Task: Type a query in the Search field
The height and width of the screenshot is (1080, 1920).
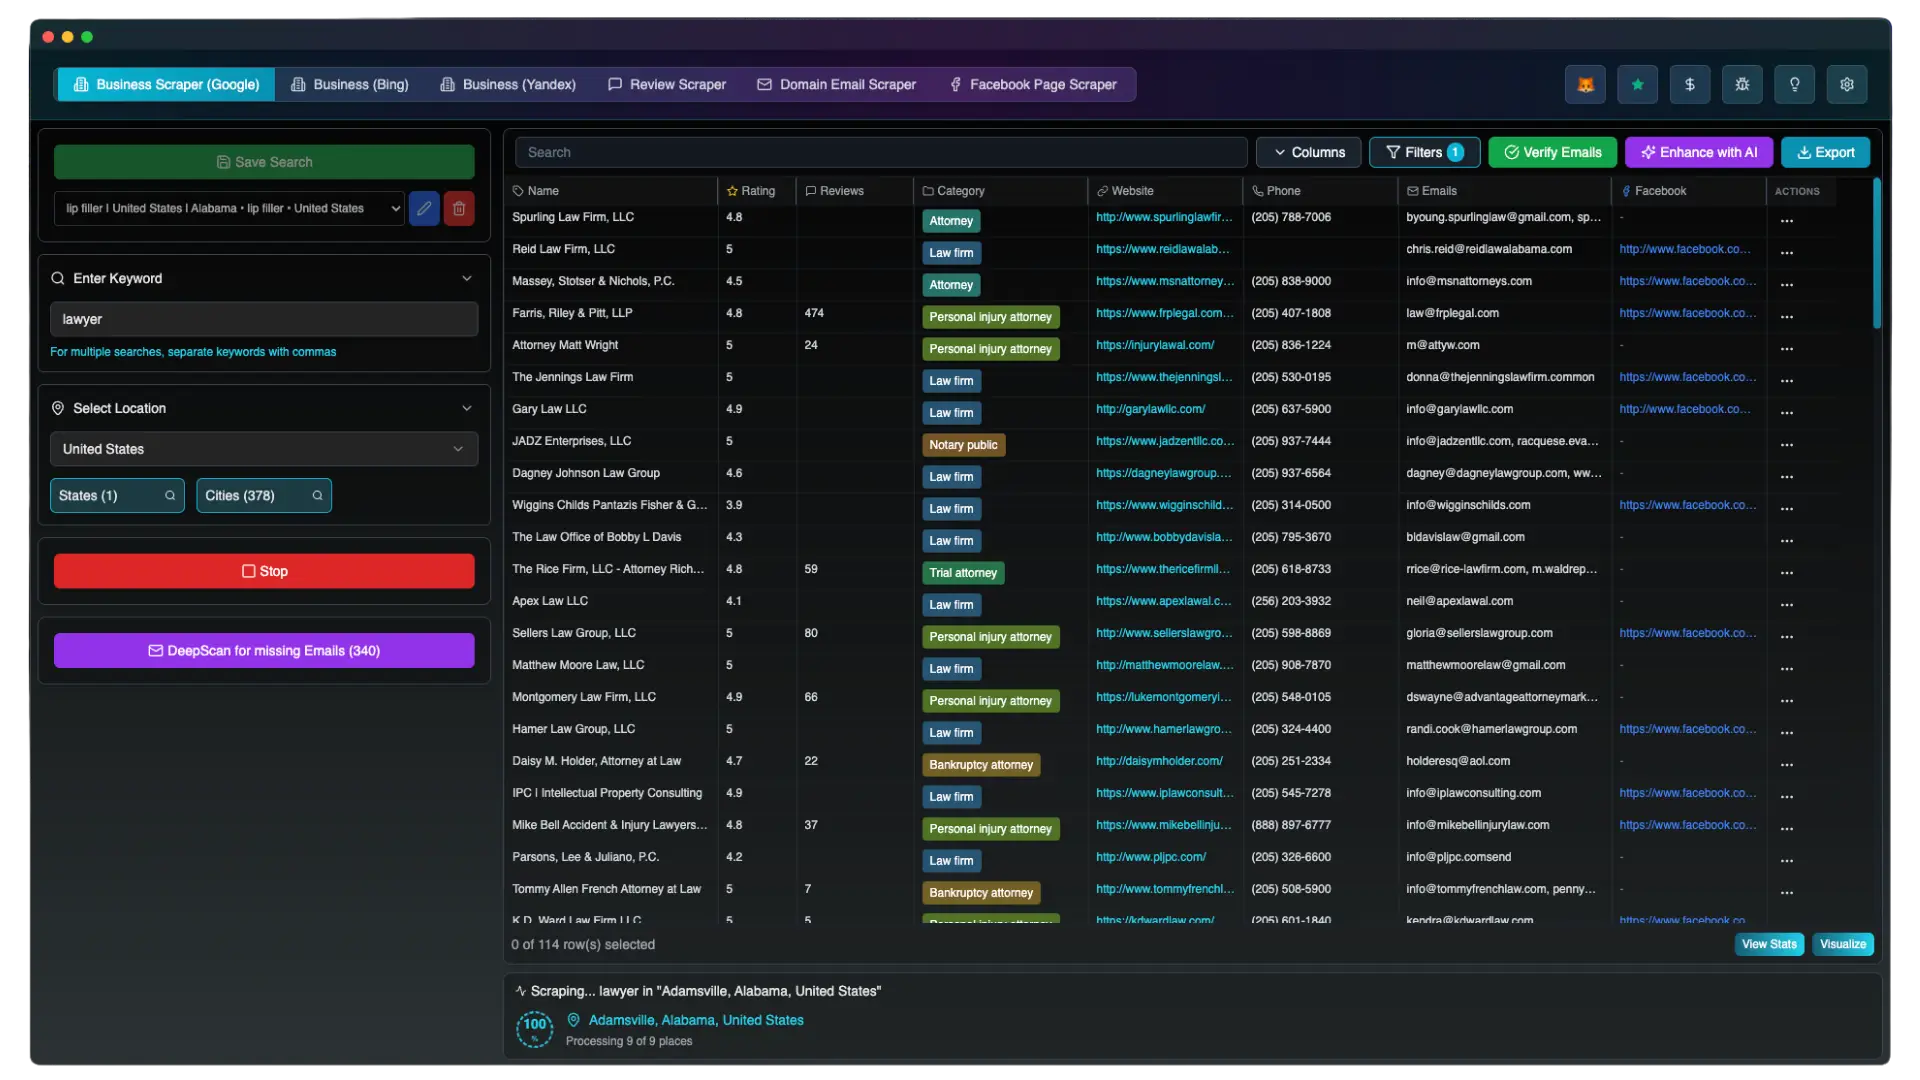Action: (880, 152)
